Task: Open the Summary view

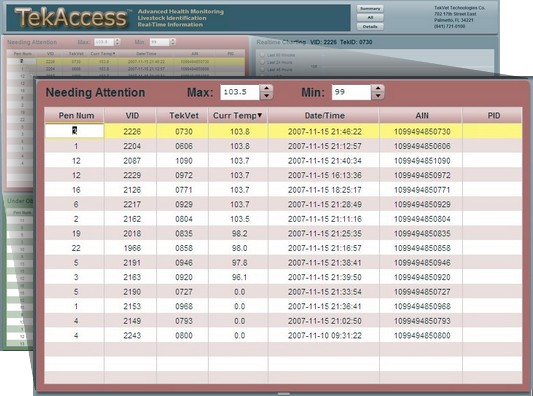Action: click(370, 9)
